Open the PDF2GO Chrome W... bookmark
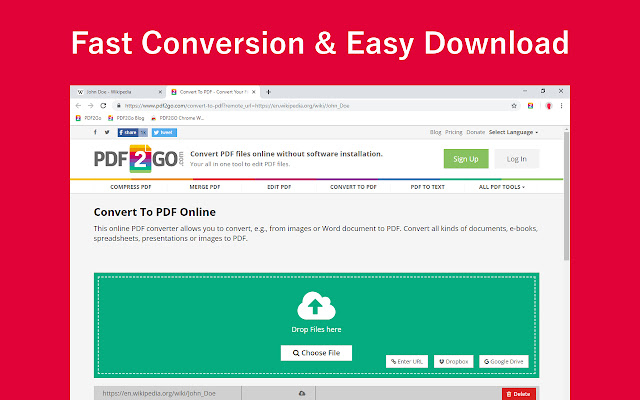Image resolution: width=640 pixels, height=400 pixels. (x=178, y=118)
